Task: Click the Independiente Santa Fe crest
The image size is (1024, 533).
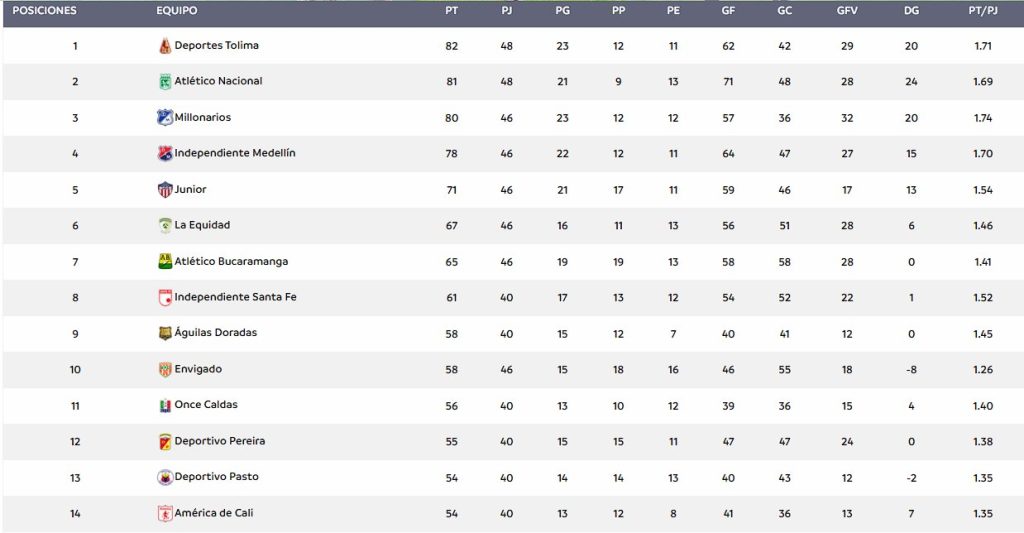Action: point(165,297)
